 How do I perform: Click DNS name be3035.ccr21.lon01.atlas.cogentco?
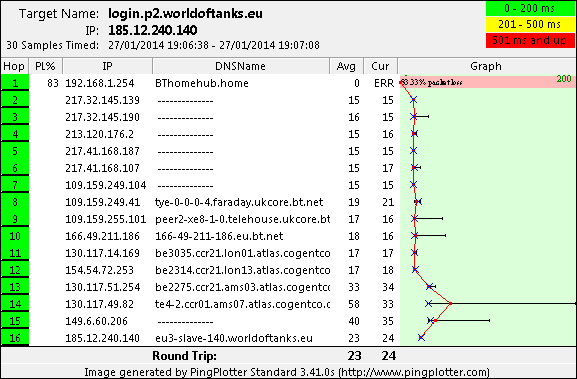tap(243, 253)
